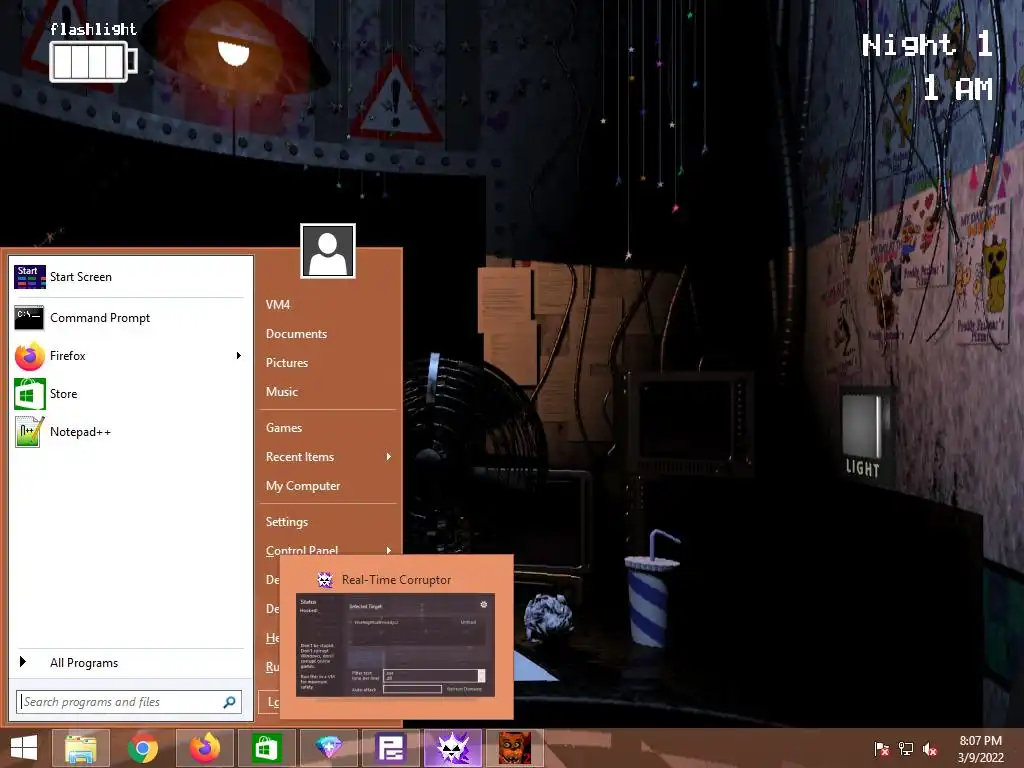The height and width of the screenshot is (768, 1024).
Task: Open the diamond gem app on taskbar
Action: point(328,748)
